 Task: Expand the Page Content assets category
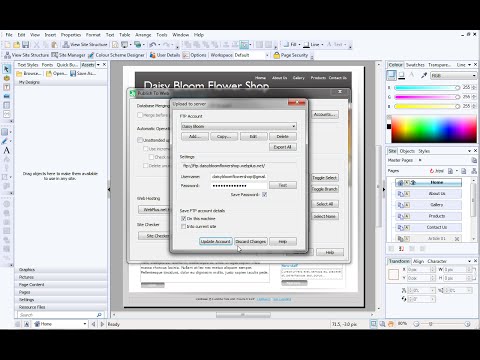tap(61, 285)
